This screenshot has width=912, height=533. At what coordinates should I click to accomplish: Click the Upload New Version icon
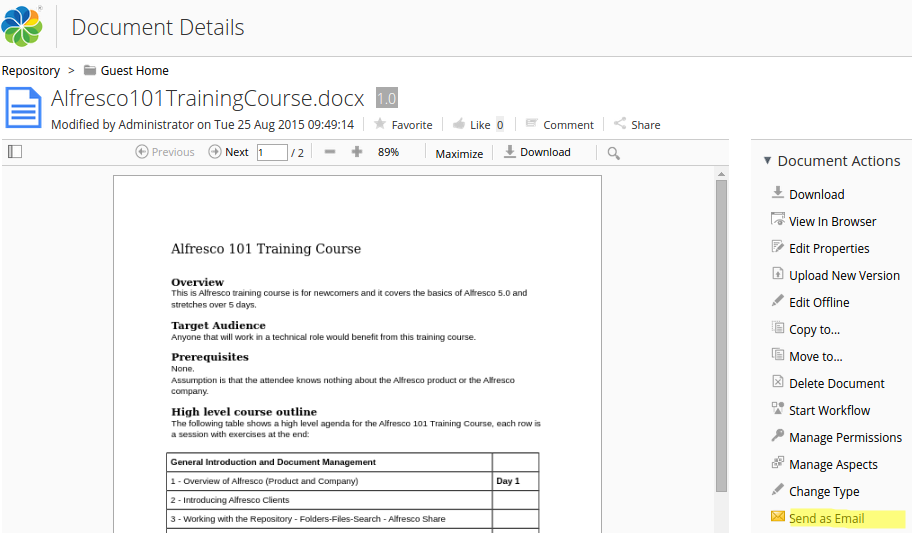point(778,273)
